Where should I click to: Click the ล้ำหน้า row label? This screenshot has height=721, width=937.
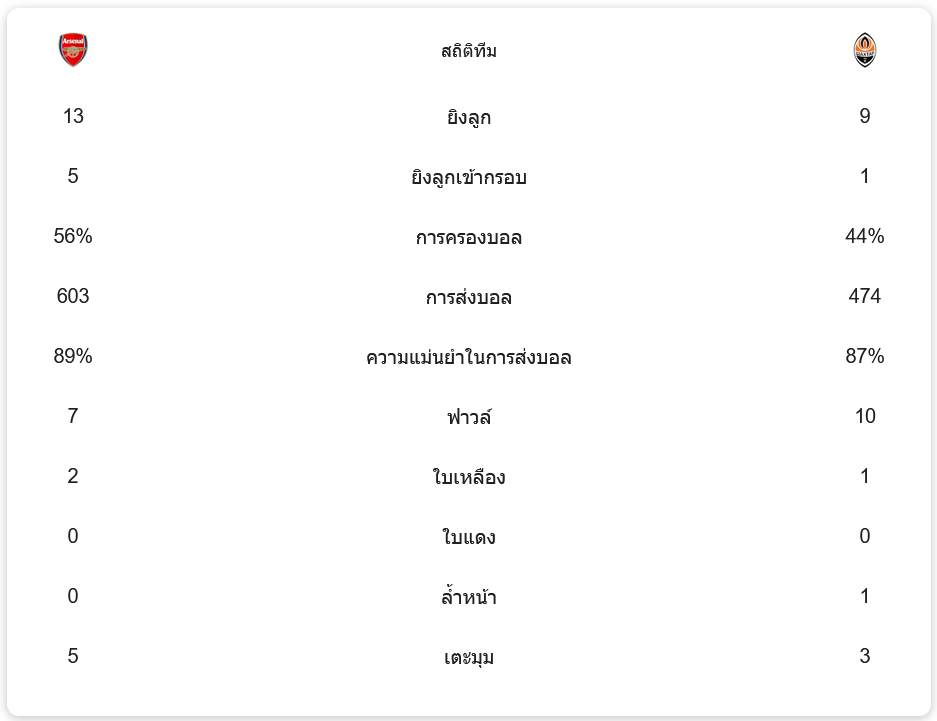[469, 597]
